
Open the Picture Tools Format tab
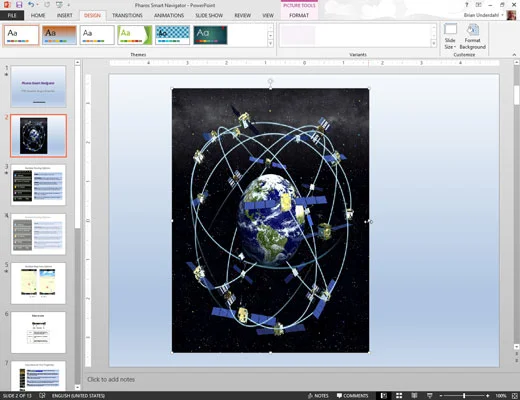point(299,15)
